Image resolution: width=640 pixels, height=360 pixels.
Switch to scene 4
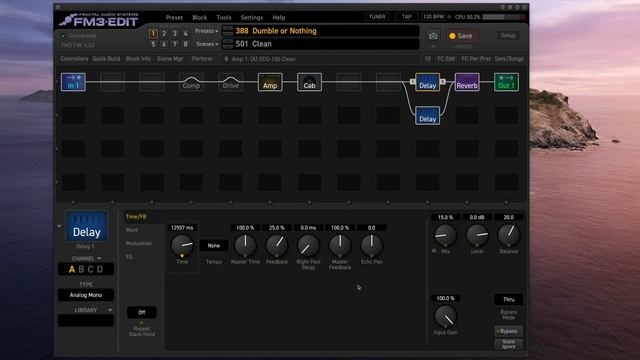pos(185,33)
